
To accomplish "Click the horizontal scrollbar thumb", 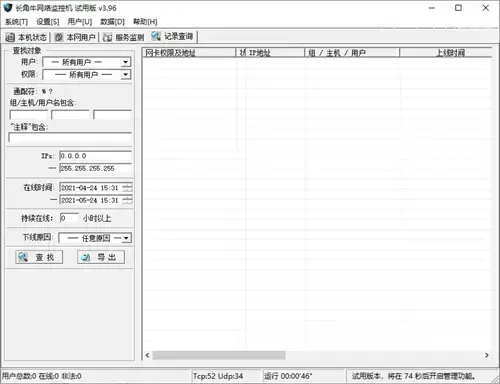I will click(219, 355).
